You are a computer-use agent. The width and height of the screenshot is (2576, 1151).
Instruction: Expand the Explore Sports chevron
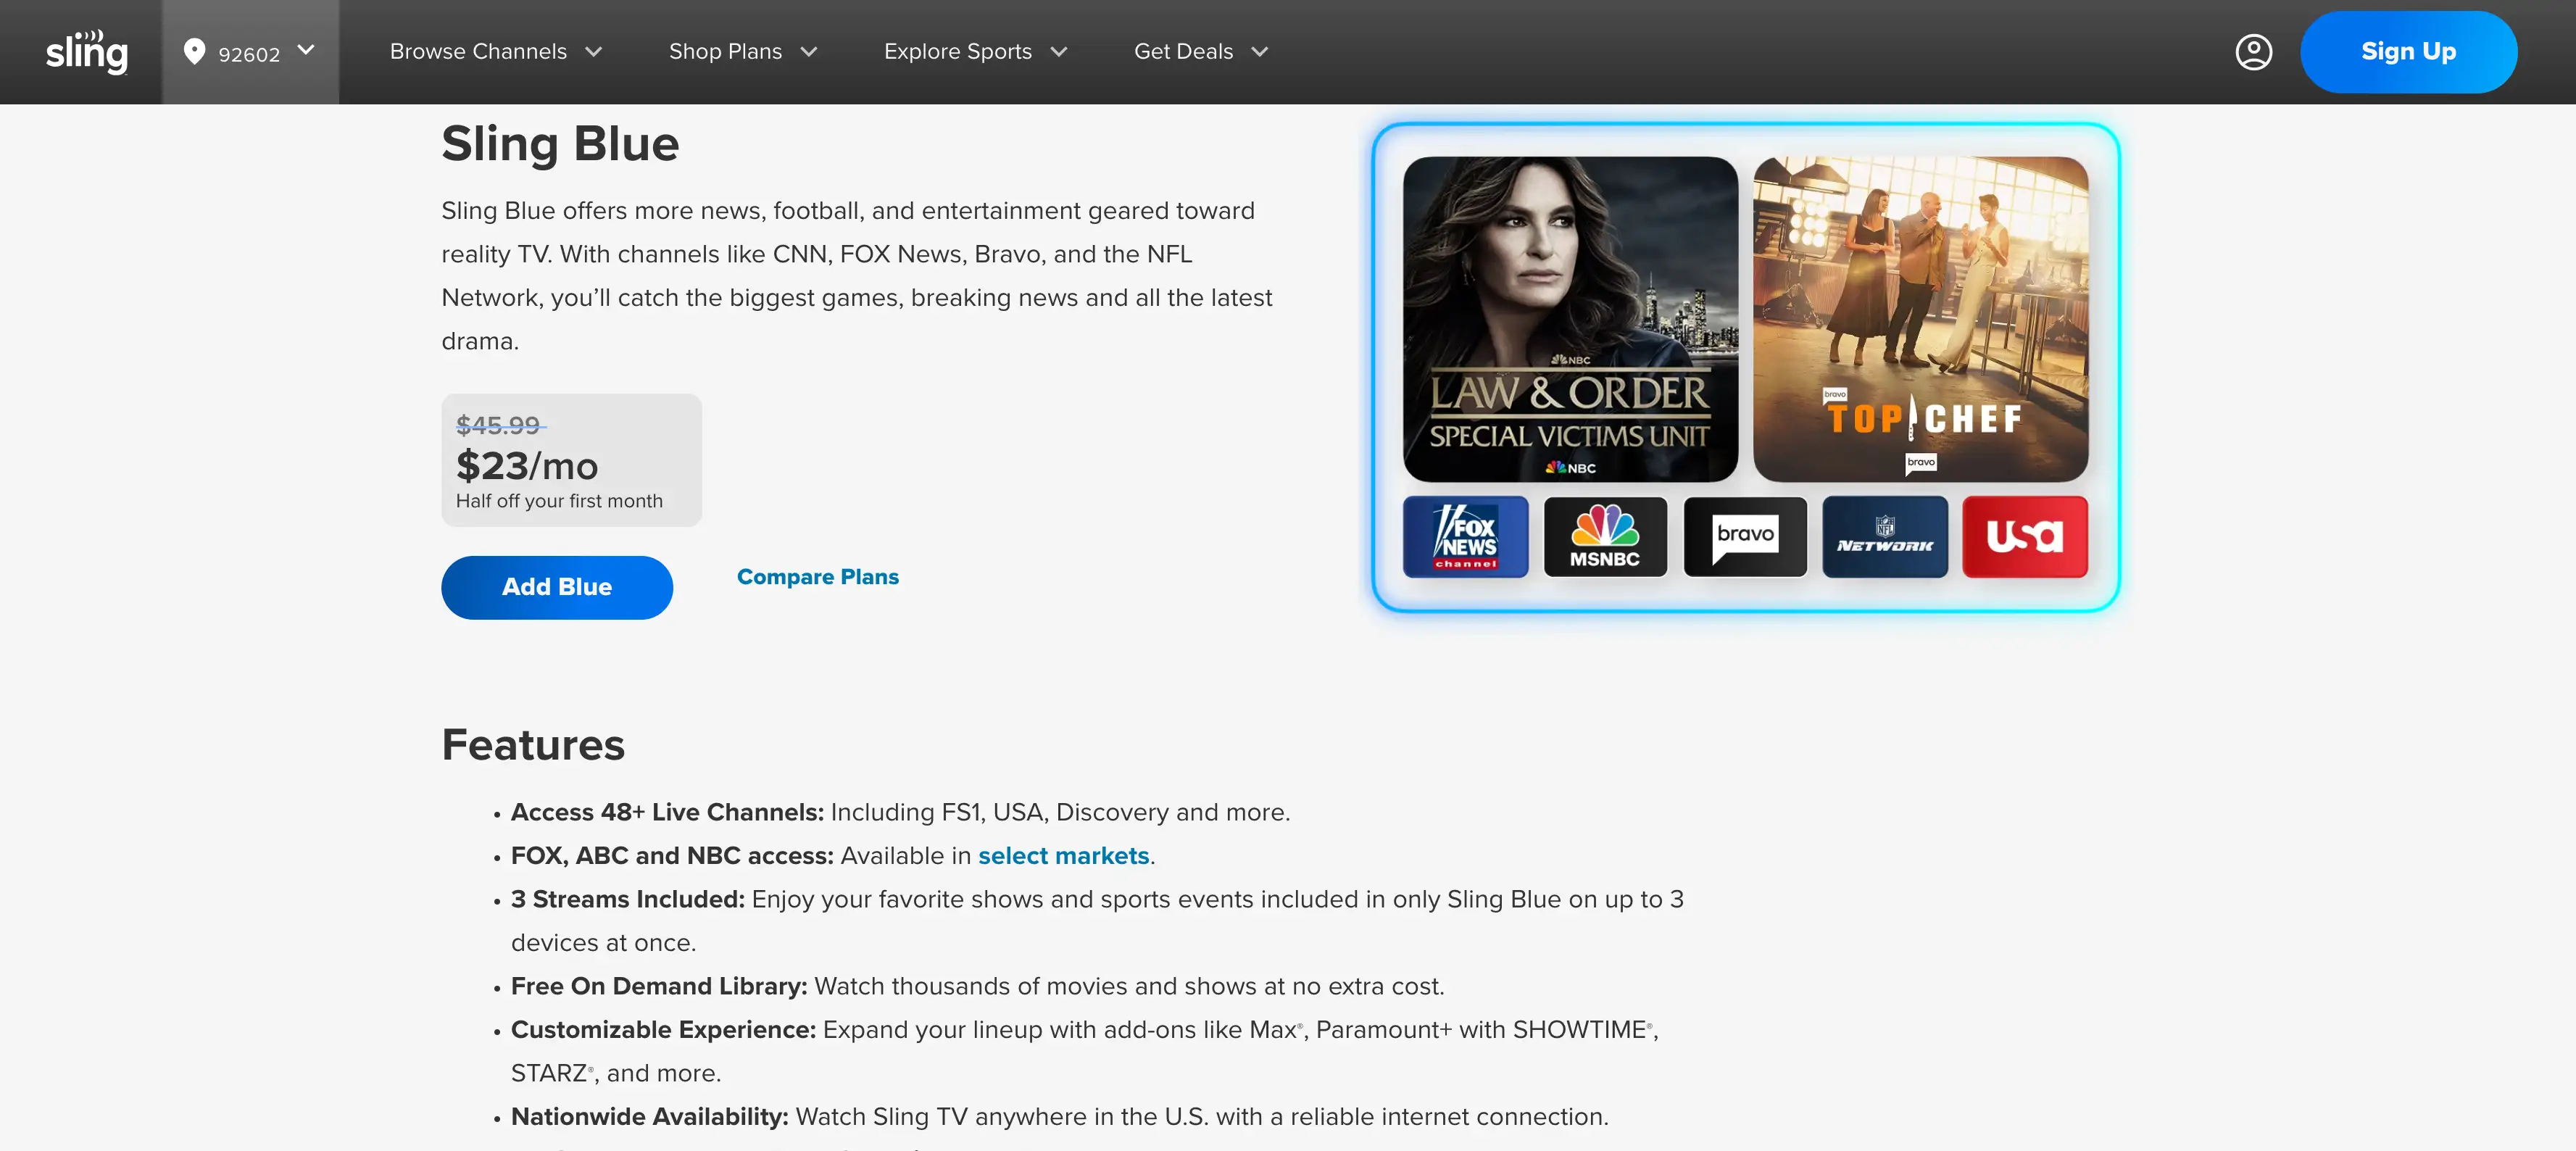1059,52
